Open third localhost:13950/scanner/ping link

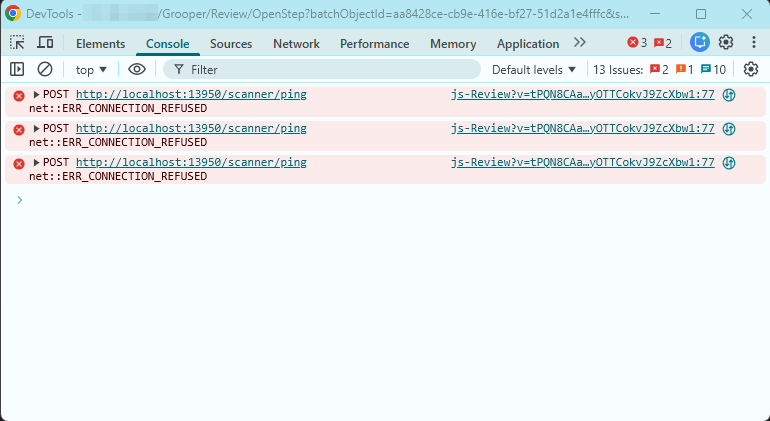[x=191, y=162]
